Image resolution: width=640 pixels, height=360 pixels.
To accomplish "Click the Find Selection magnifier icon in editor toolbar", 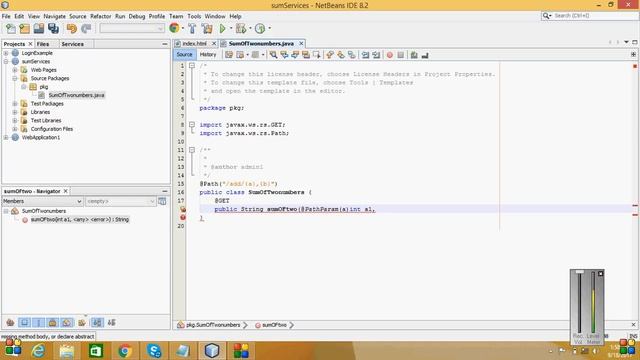I will [273, 55].
